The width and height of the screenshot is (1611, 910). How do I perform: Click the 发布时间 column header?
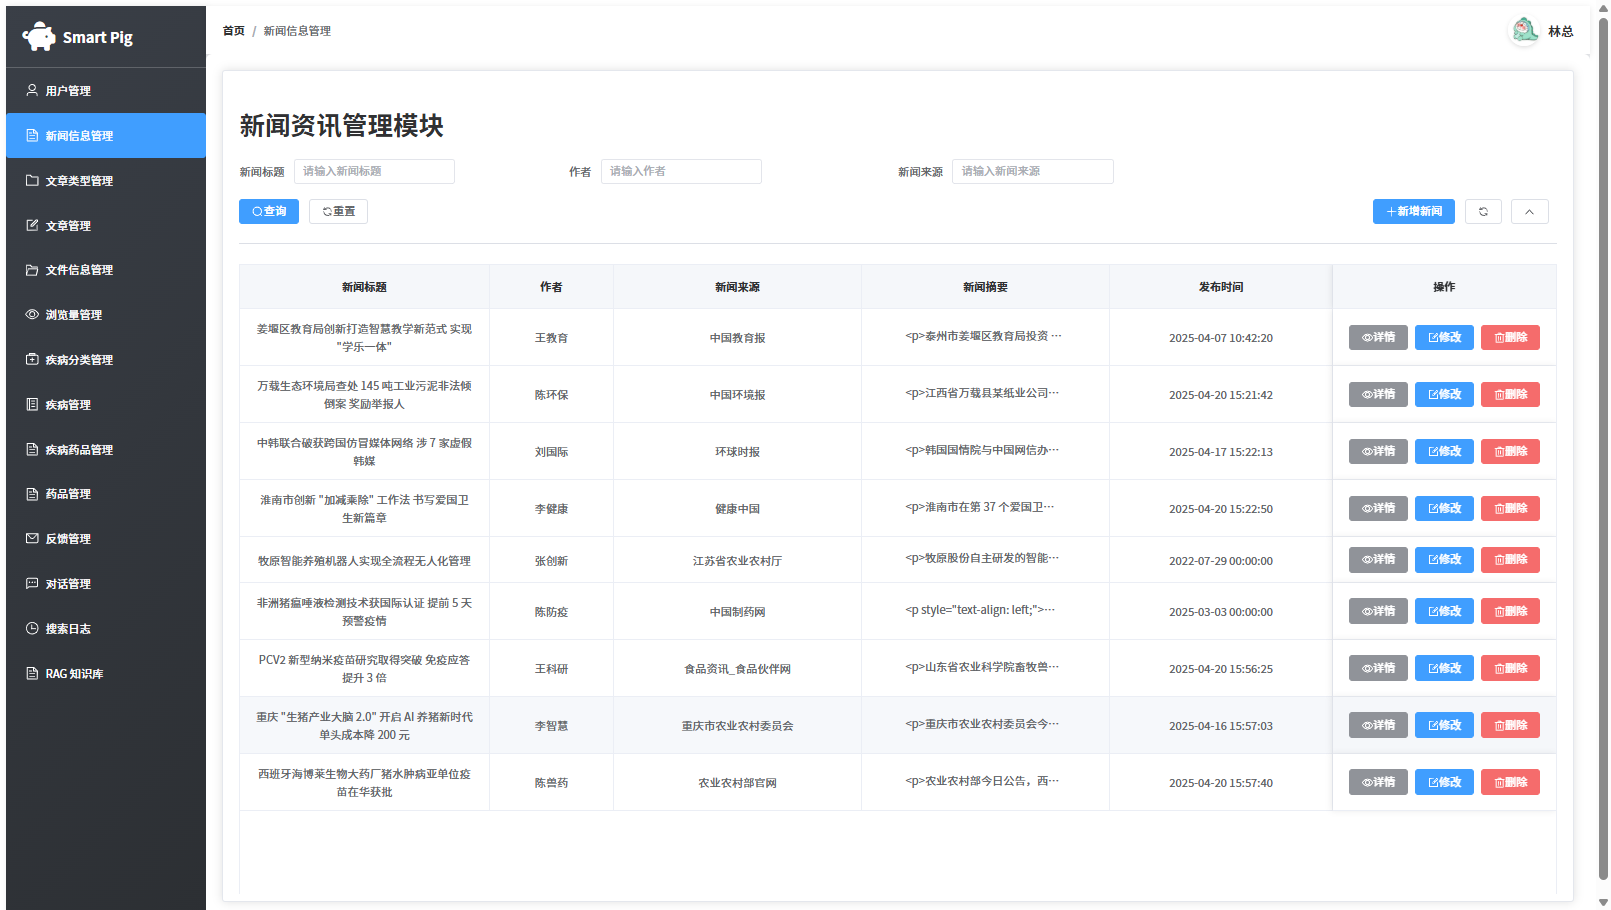click(1221, 287)
